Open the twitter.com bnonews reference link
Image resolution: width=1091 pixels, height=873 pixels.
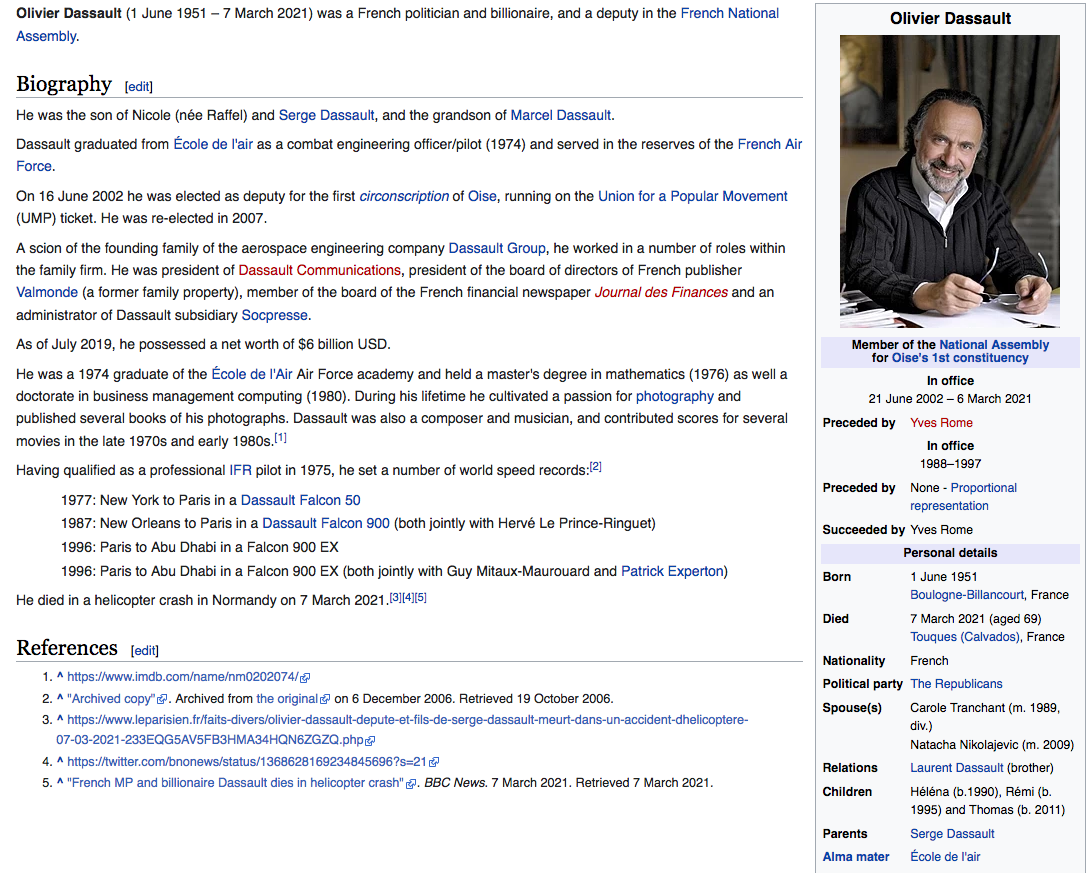(x=246, y=762)
